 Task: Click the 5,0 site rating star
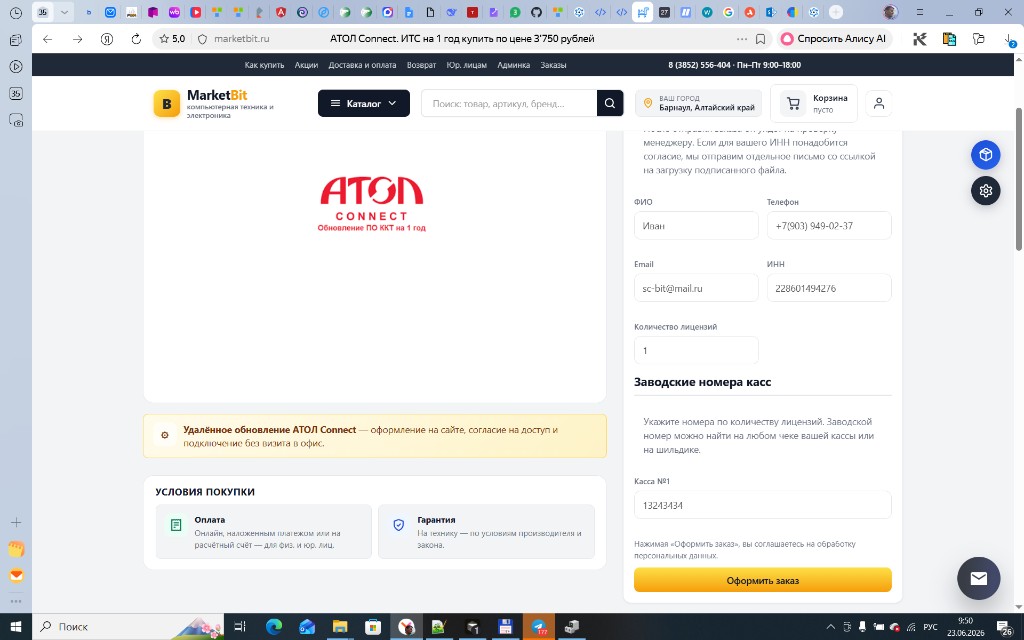click(x=172, y=39)
